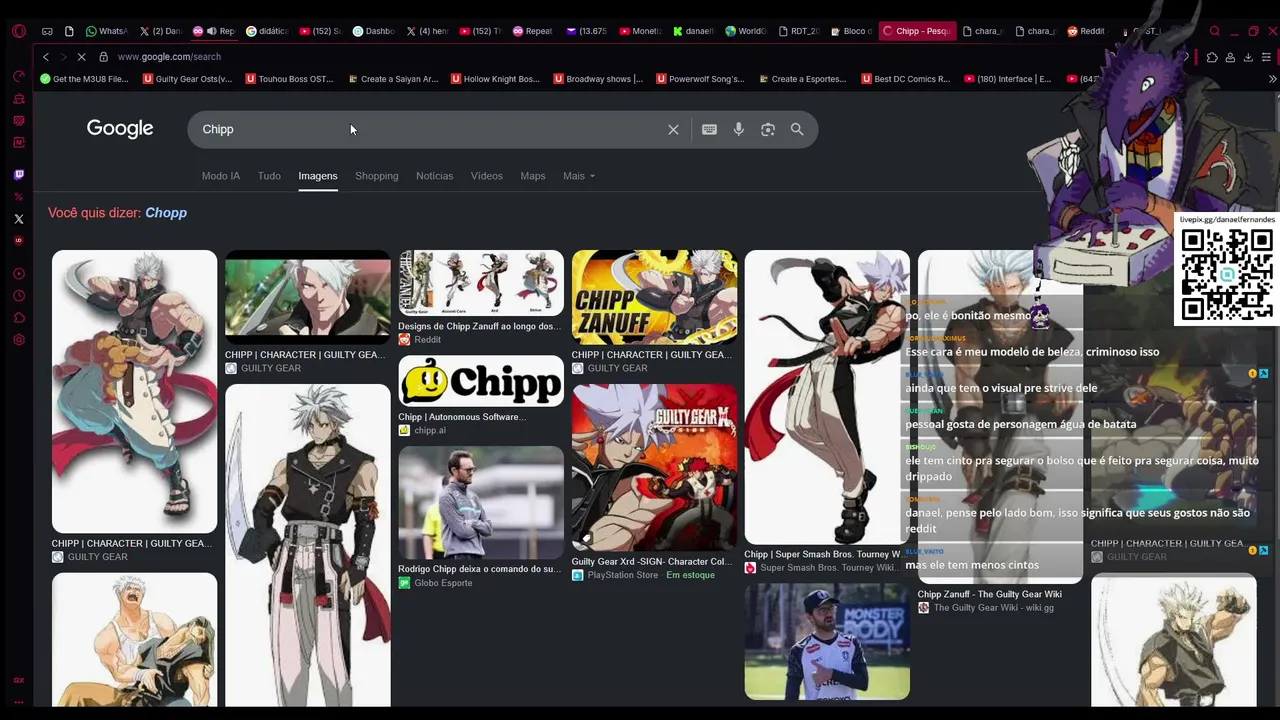Clear the Google search box text
Screen dimensions: 1280x720
673,129
